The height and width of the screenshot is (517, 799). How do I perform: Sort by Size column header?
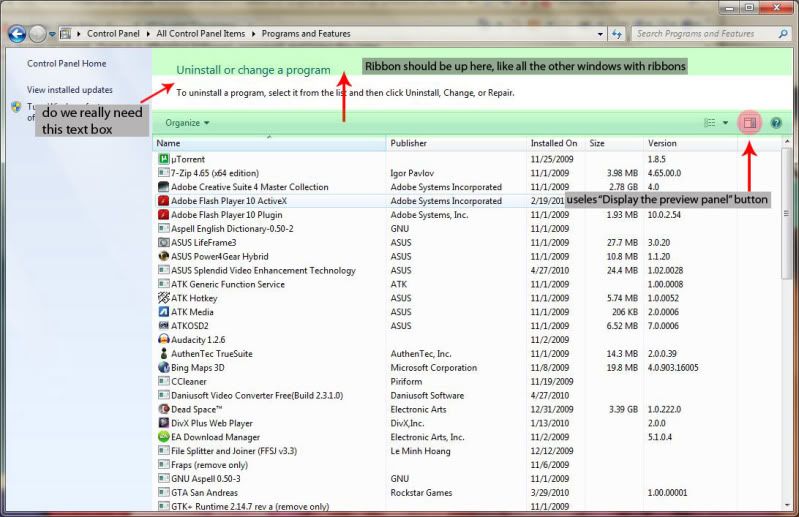pyautogui.click(x=614, y=143)
